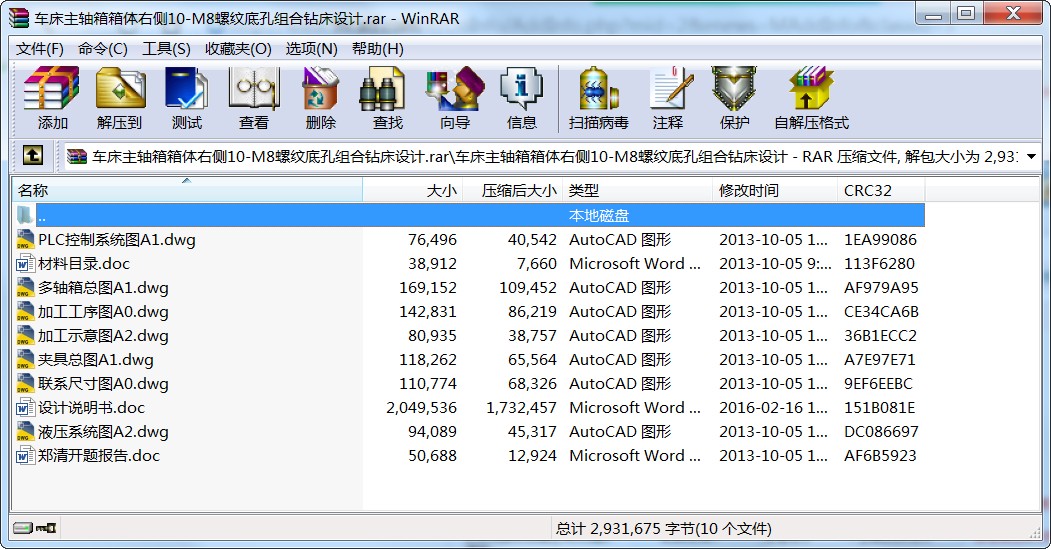Go up one folder level arrow button
1051x549 pixels.
pos(33,156)
